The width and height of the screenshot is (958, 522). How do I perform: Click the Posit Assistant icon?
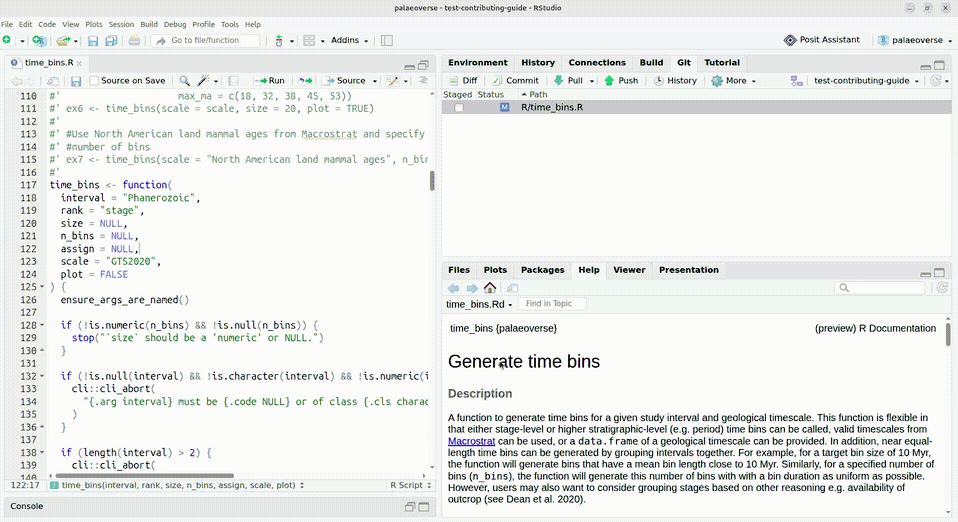(790, 40)
